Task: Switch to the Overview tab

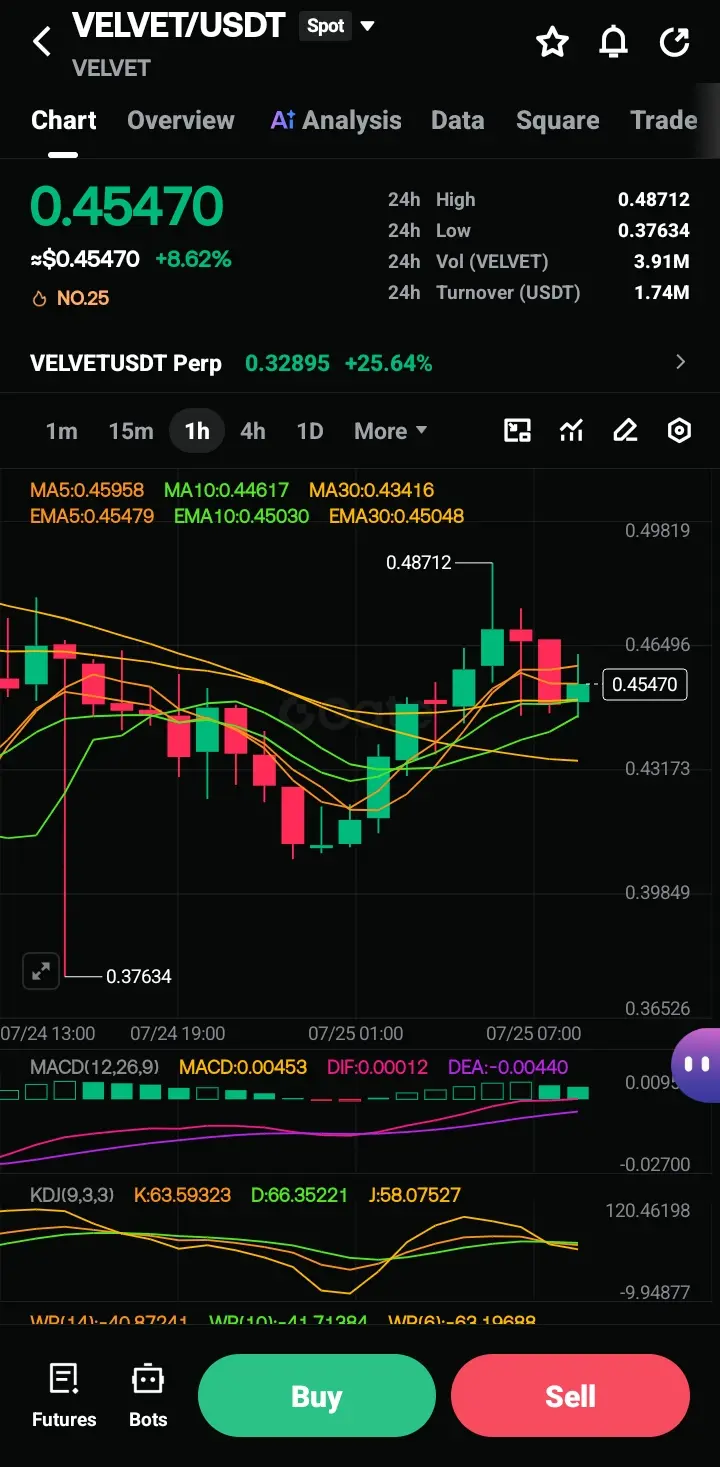Action: tap(181, 120)
